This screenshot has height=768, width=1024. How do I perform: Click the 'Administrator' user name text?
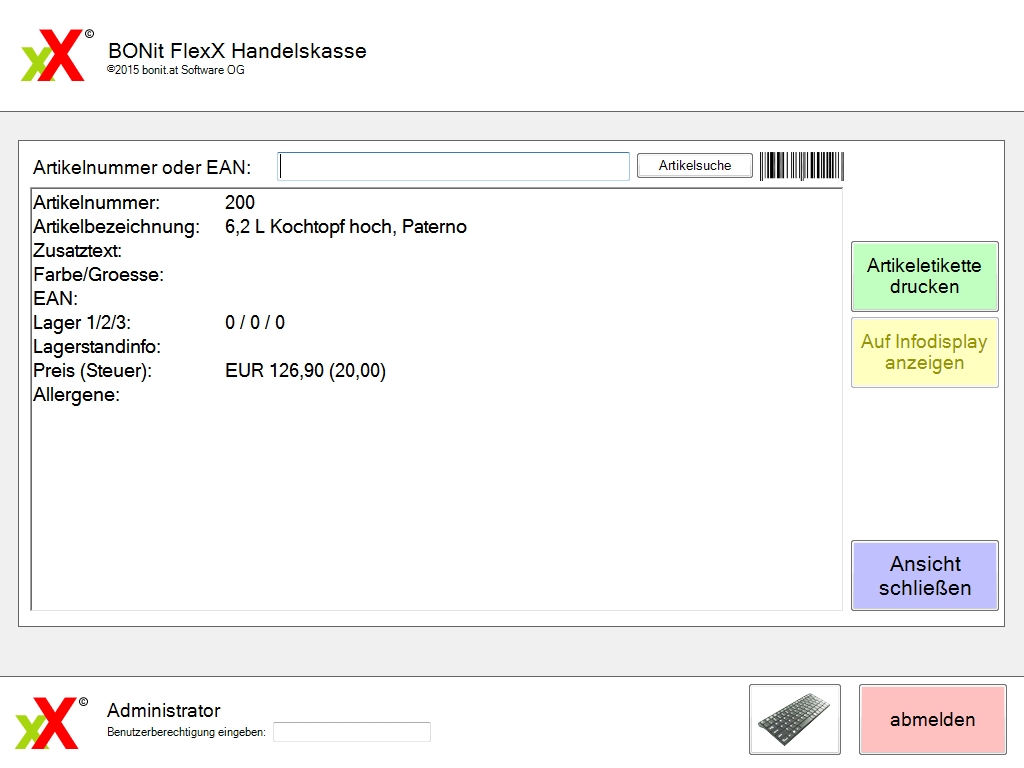click(164, 711)
